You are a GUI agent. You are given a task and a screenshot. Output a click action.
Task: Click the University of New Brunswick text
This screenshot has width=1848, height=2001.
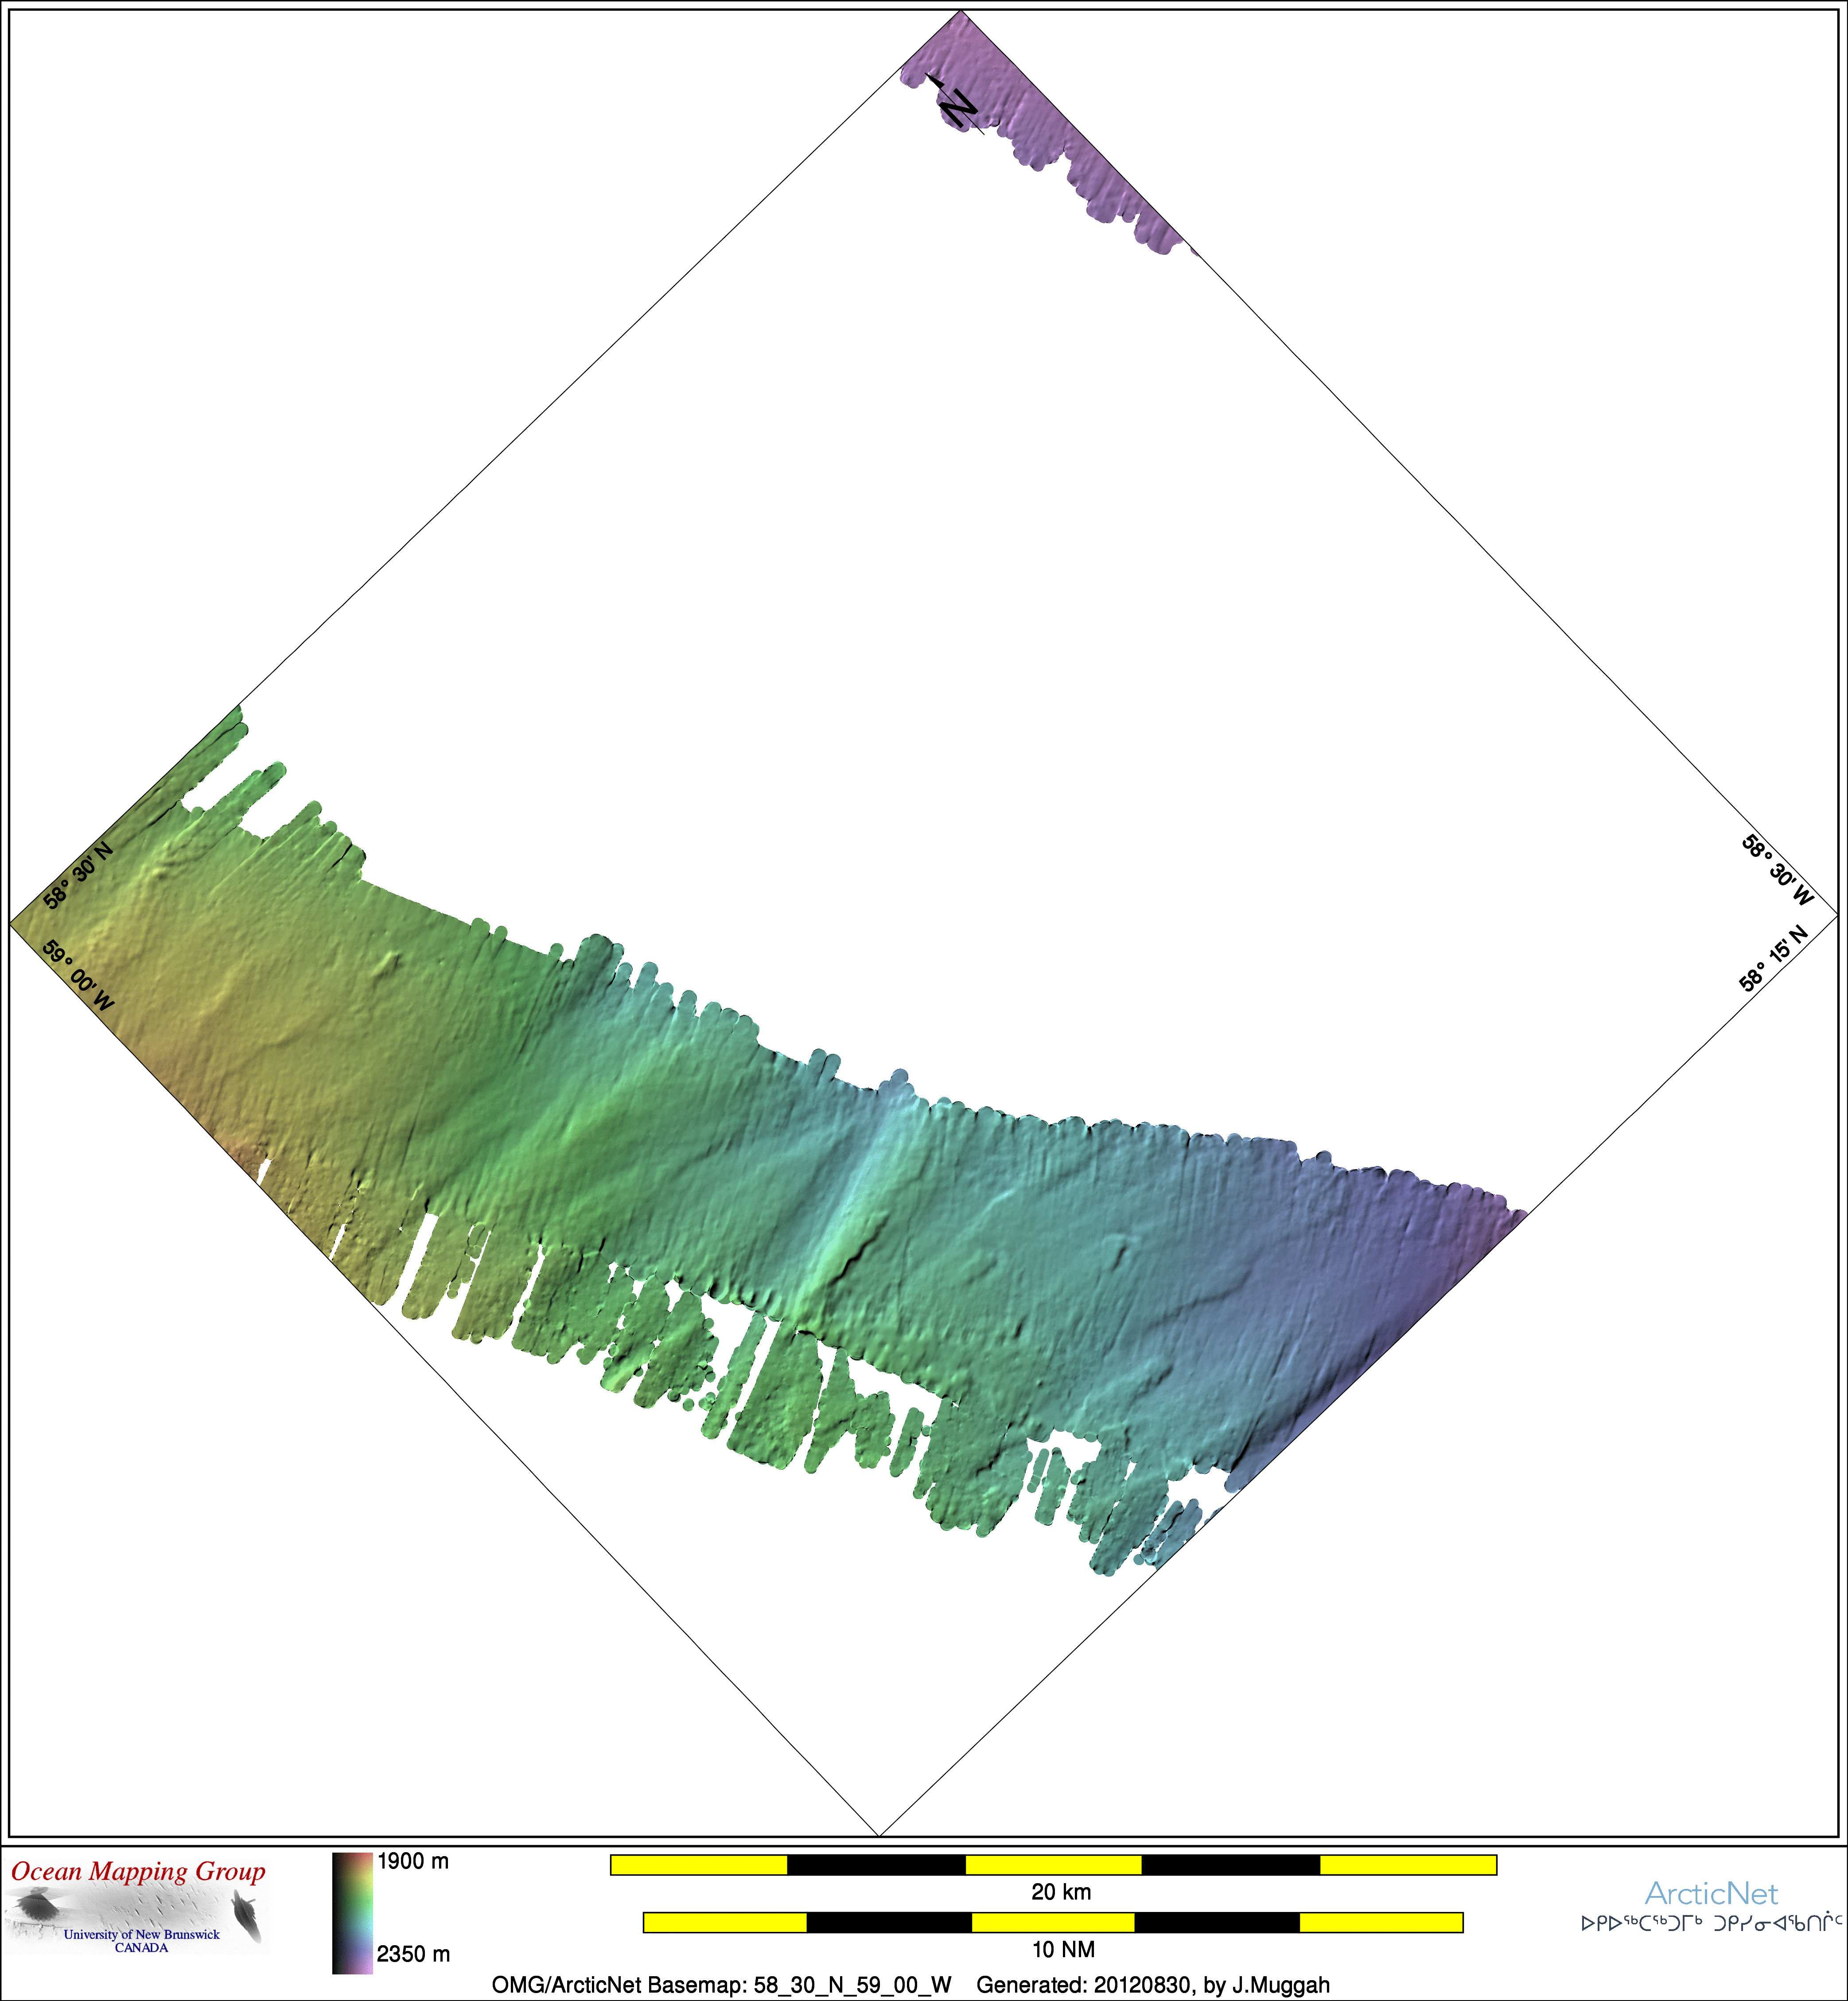tap(141, 1934)
